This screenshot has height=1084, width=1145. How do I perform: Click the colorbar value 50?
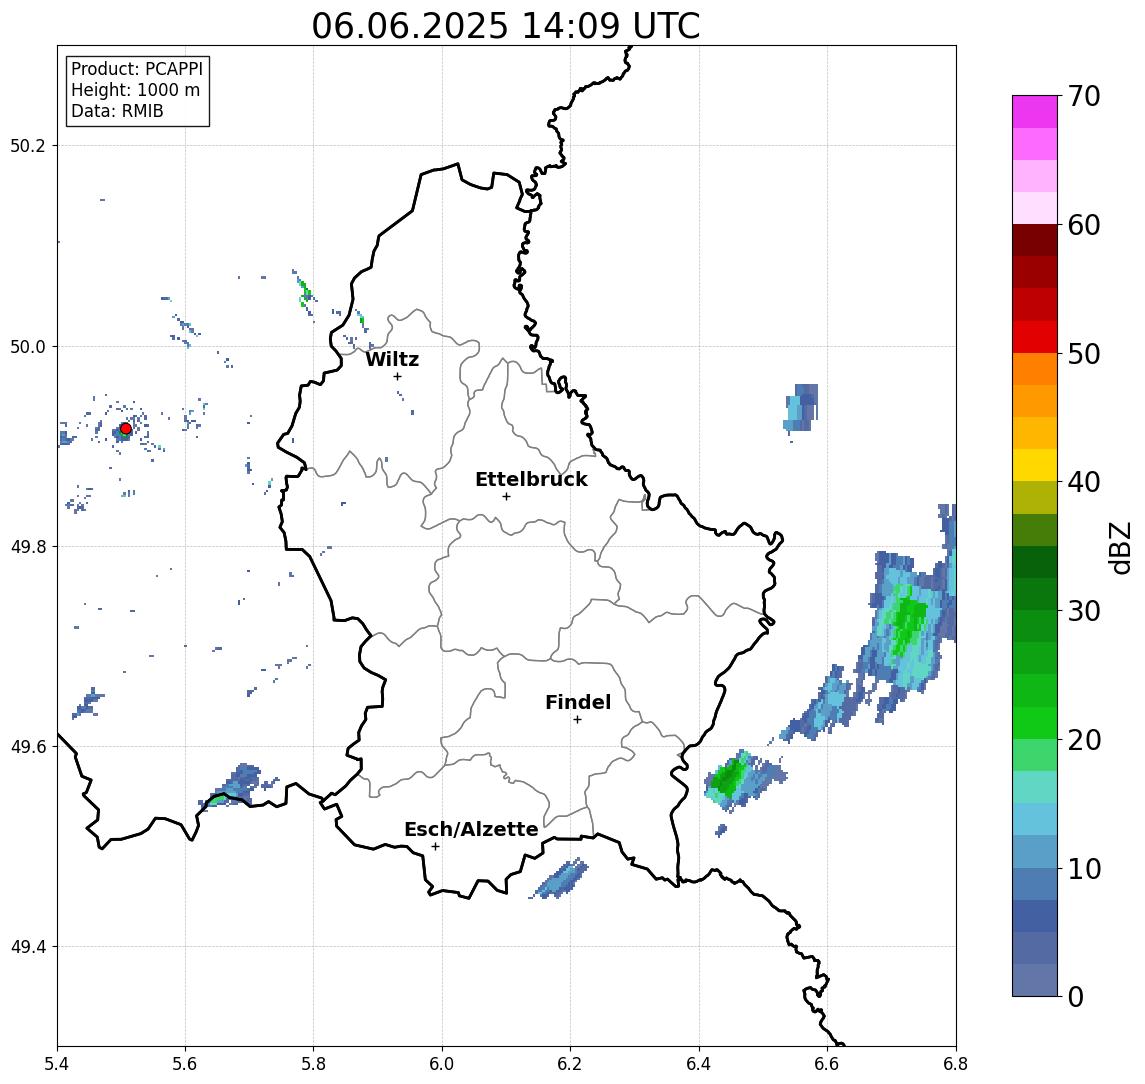[1084, 354]
